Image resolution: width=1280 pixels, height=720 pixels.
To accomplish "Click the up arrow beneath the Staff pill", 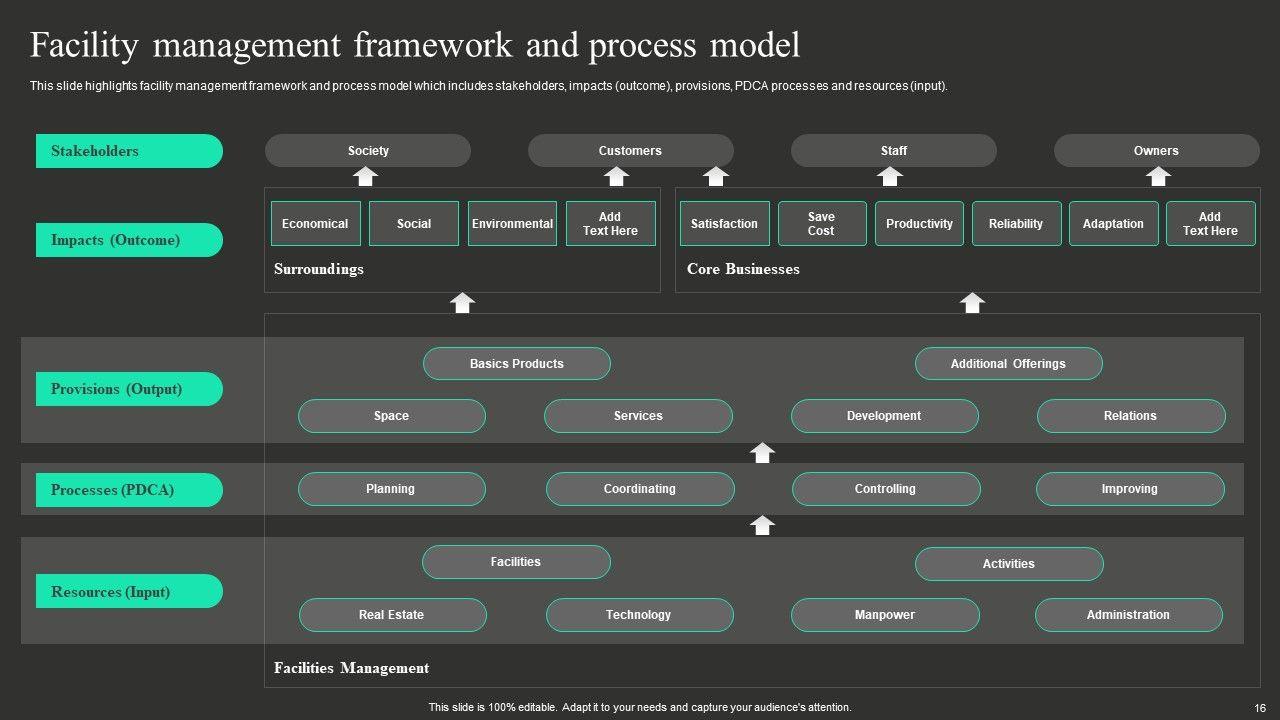I will point(889,177).
